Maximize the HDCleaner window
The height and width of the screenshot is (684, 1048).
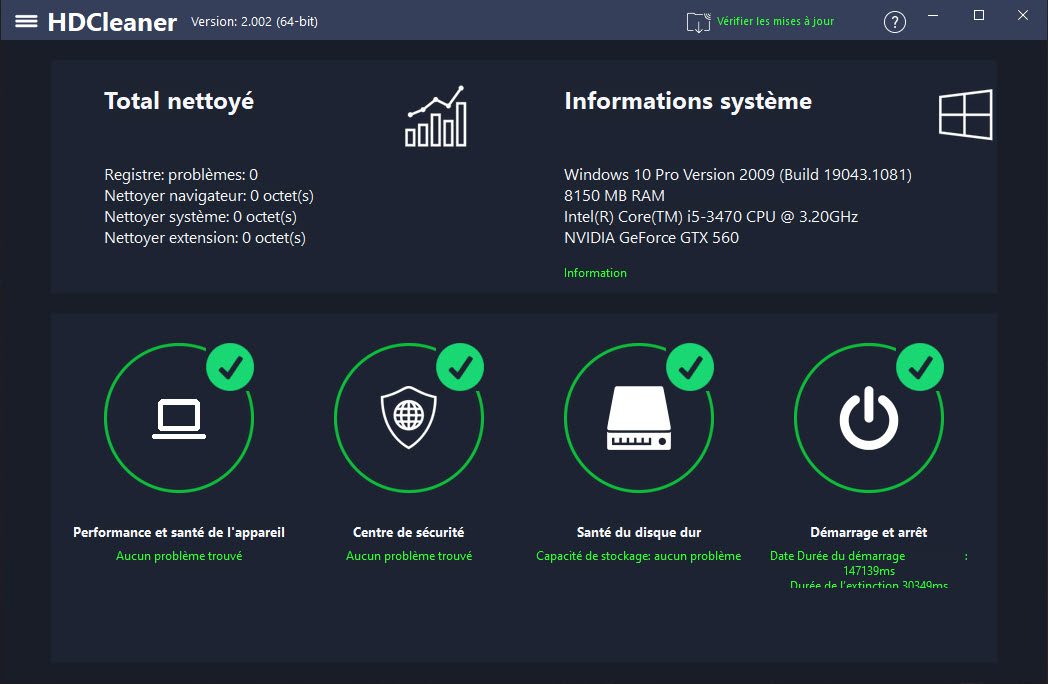(978, 15)
